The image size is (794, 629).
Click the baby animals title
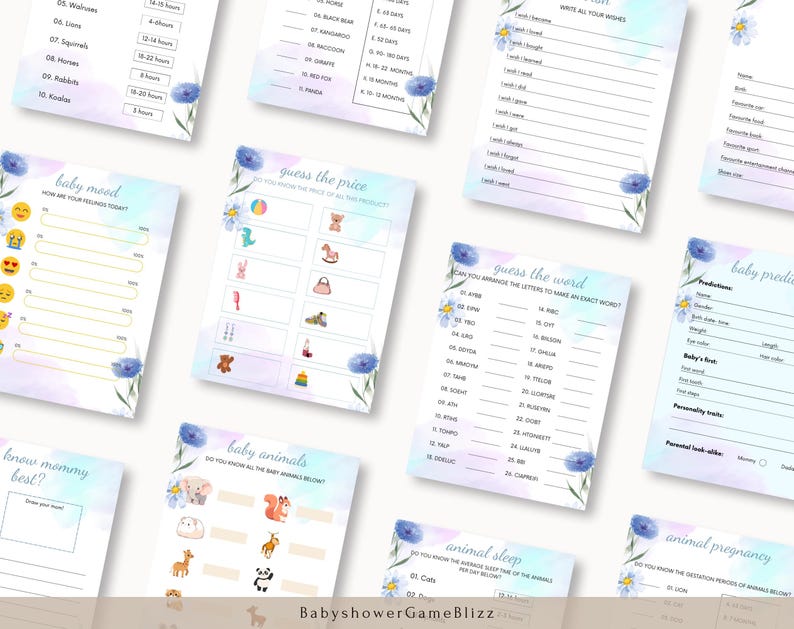[x=267, y=453]
